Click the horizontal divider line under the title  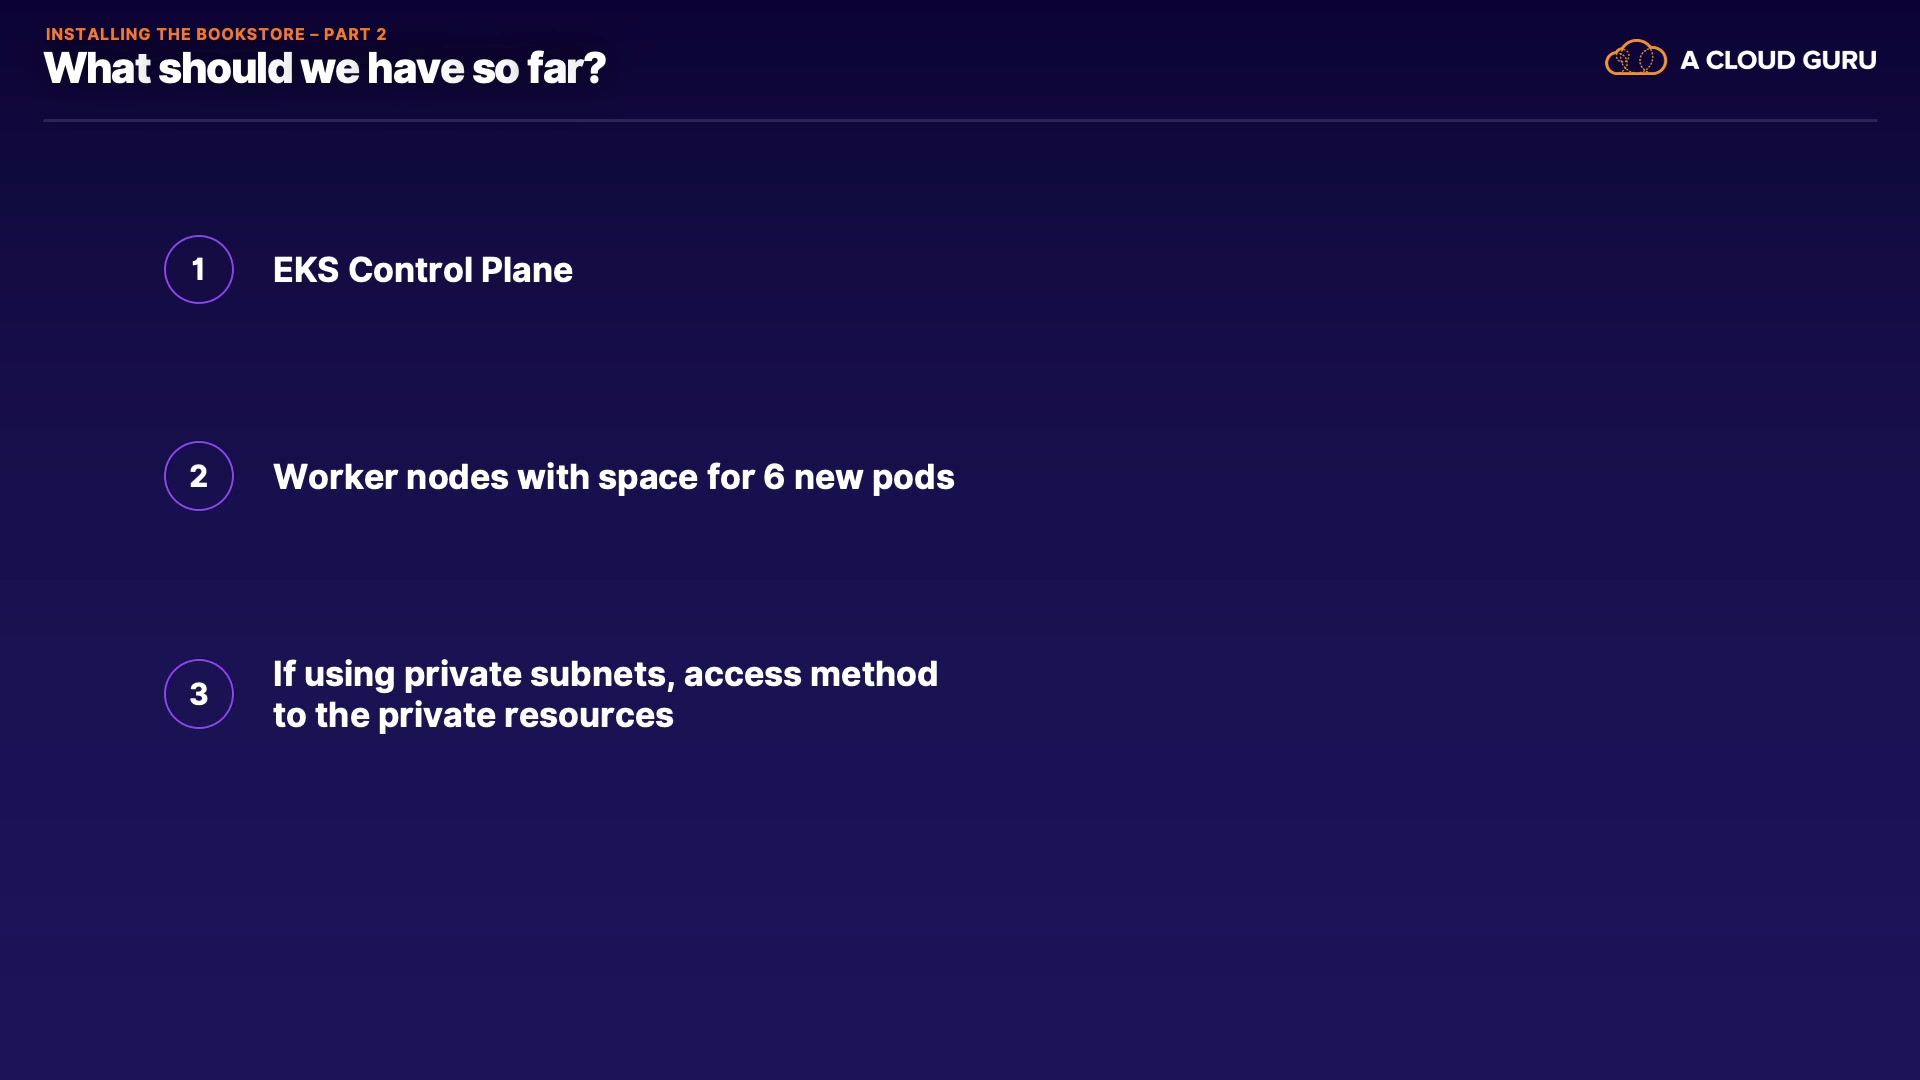[960, 120]
